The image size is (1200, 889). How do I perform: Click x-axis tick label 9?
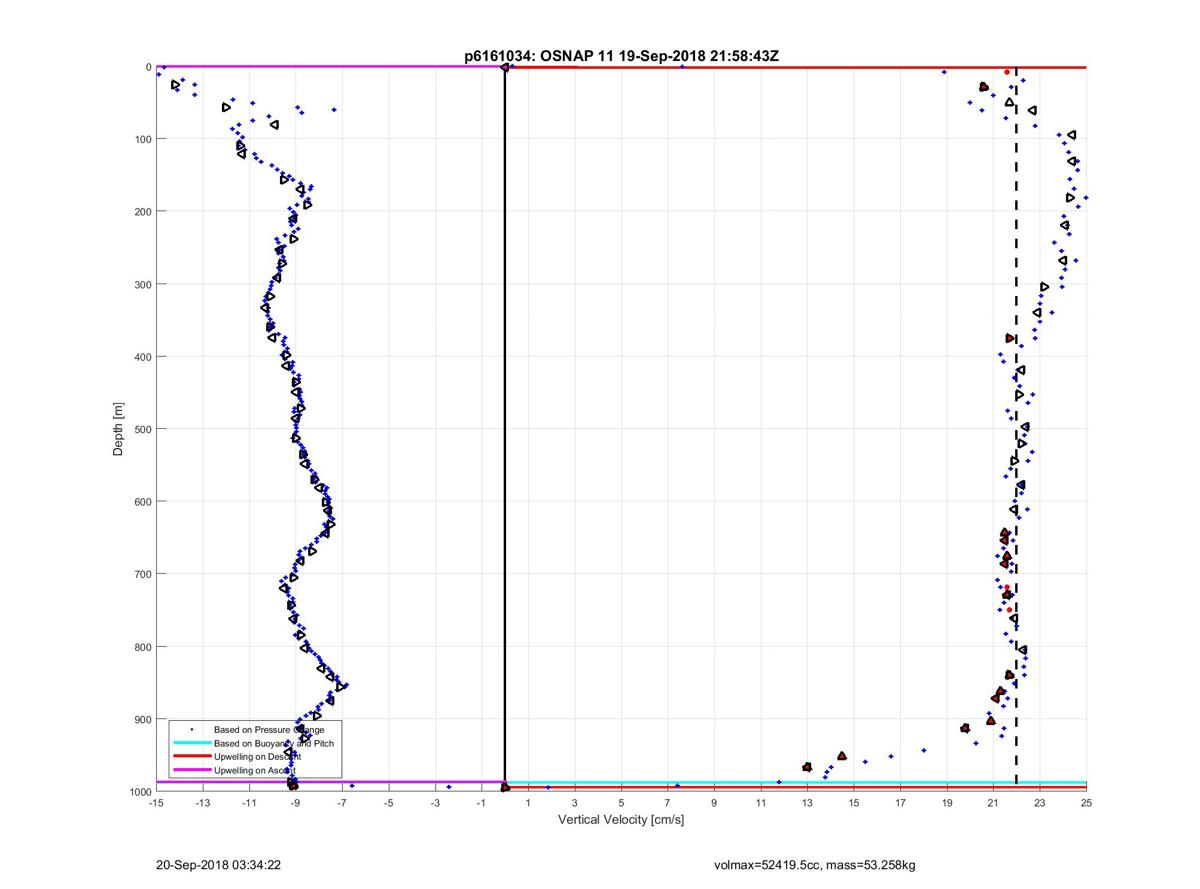click(x=714, y=803)
